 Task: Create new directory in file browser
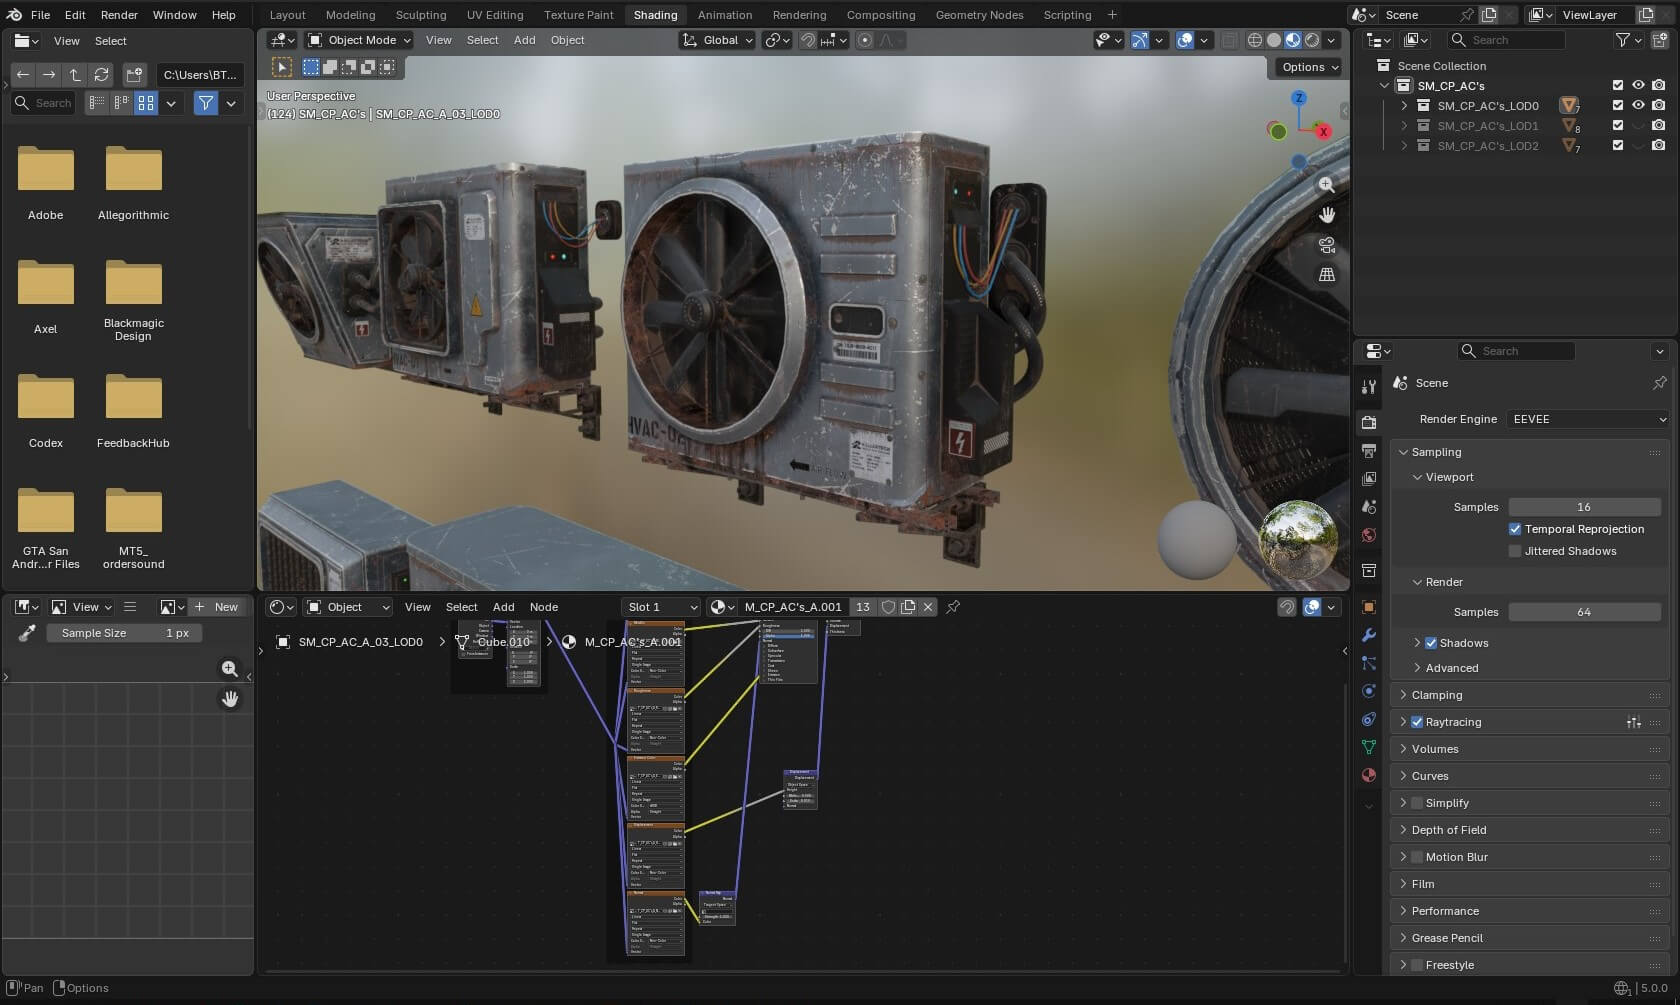pyautogui.click(x=134, y=75)
